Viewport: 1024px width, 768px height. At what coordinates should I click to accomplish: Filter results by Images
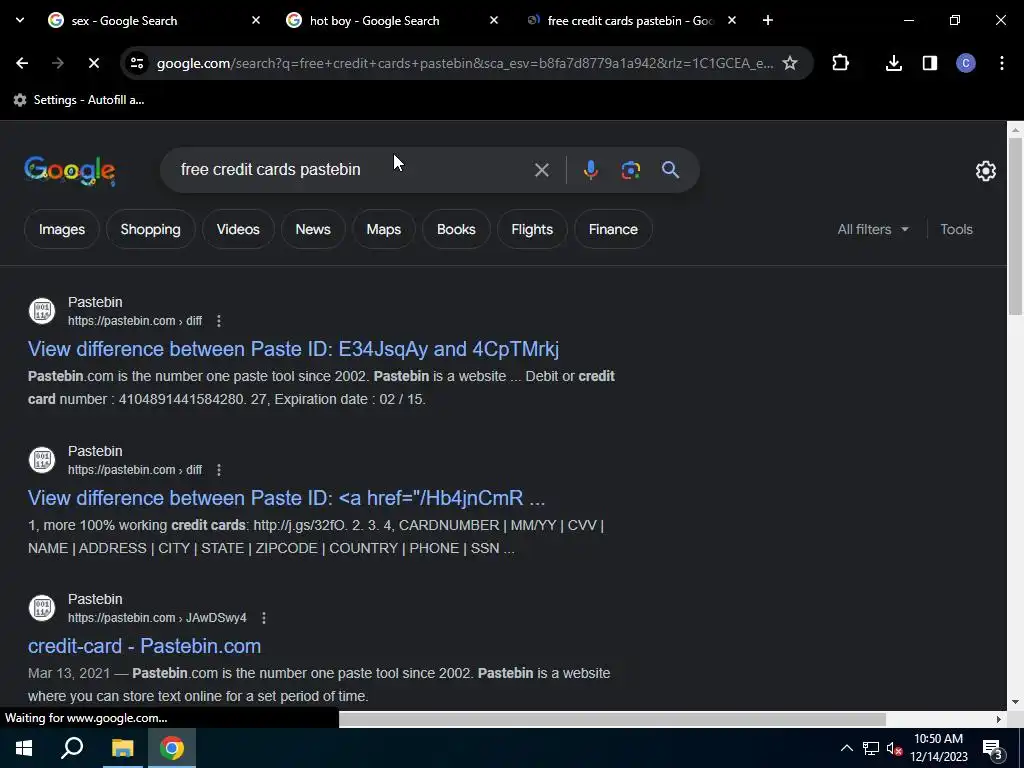point(62,229)
